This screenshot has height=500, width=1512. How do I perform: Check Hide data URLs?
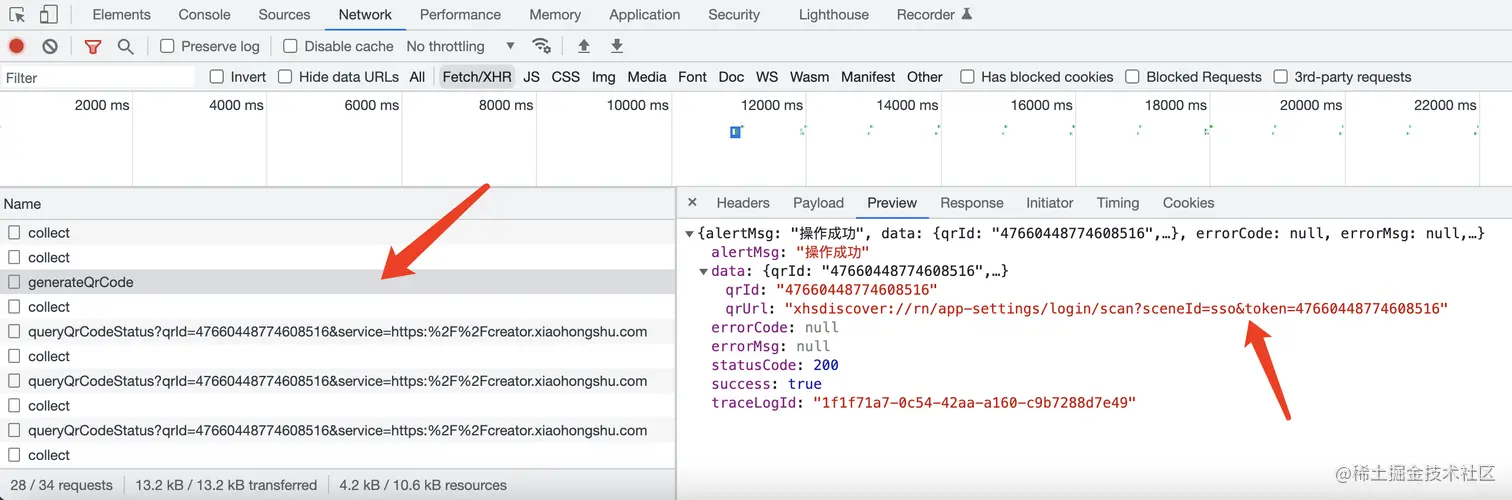pos(285,77)
